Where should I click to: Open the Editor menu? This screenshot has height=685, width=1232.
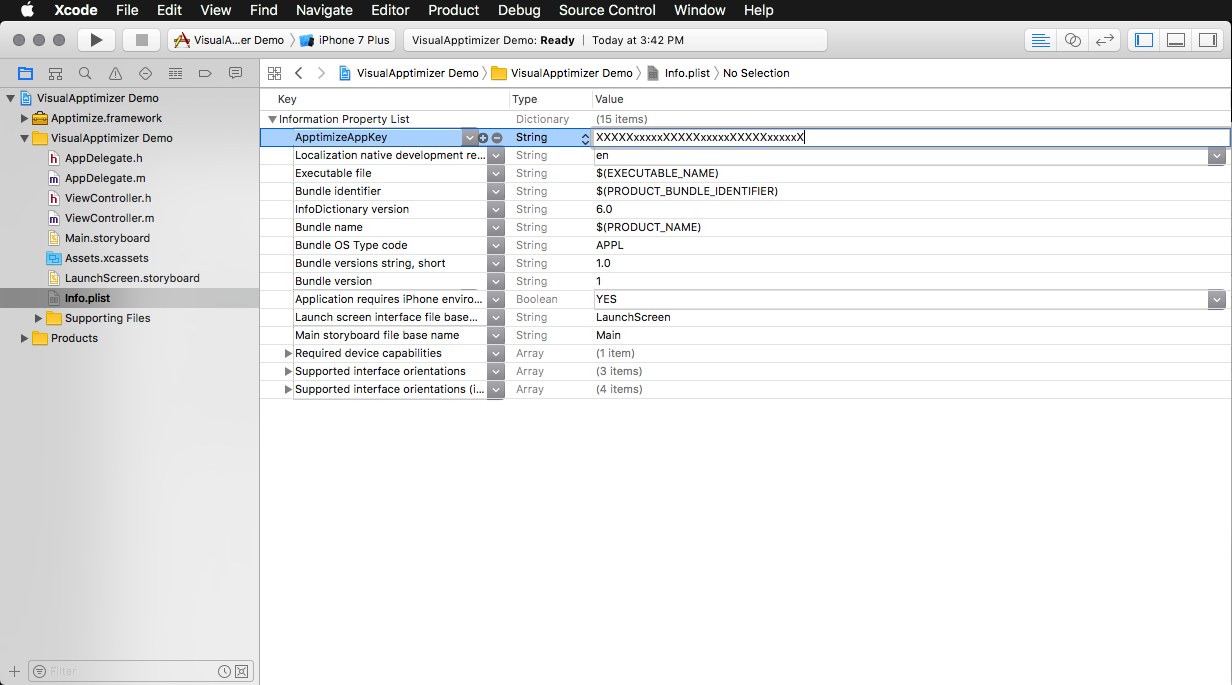390,10
